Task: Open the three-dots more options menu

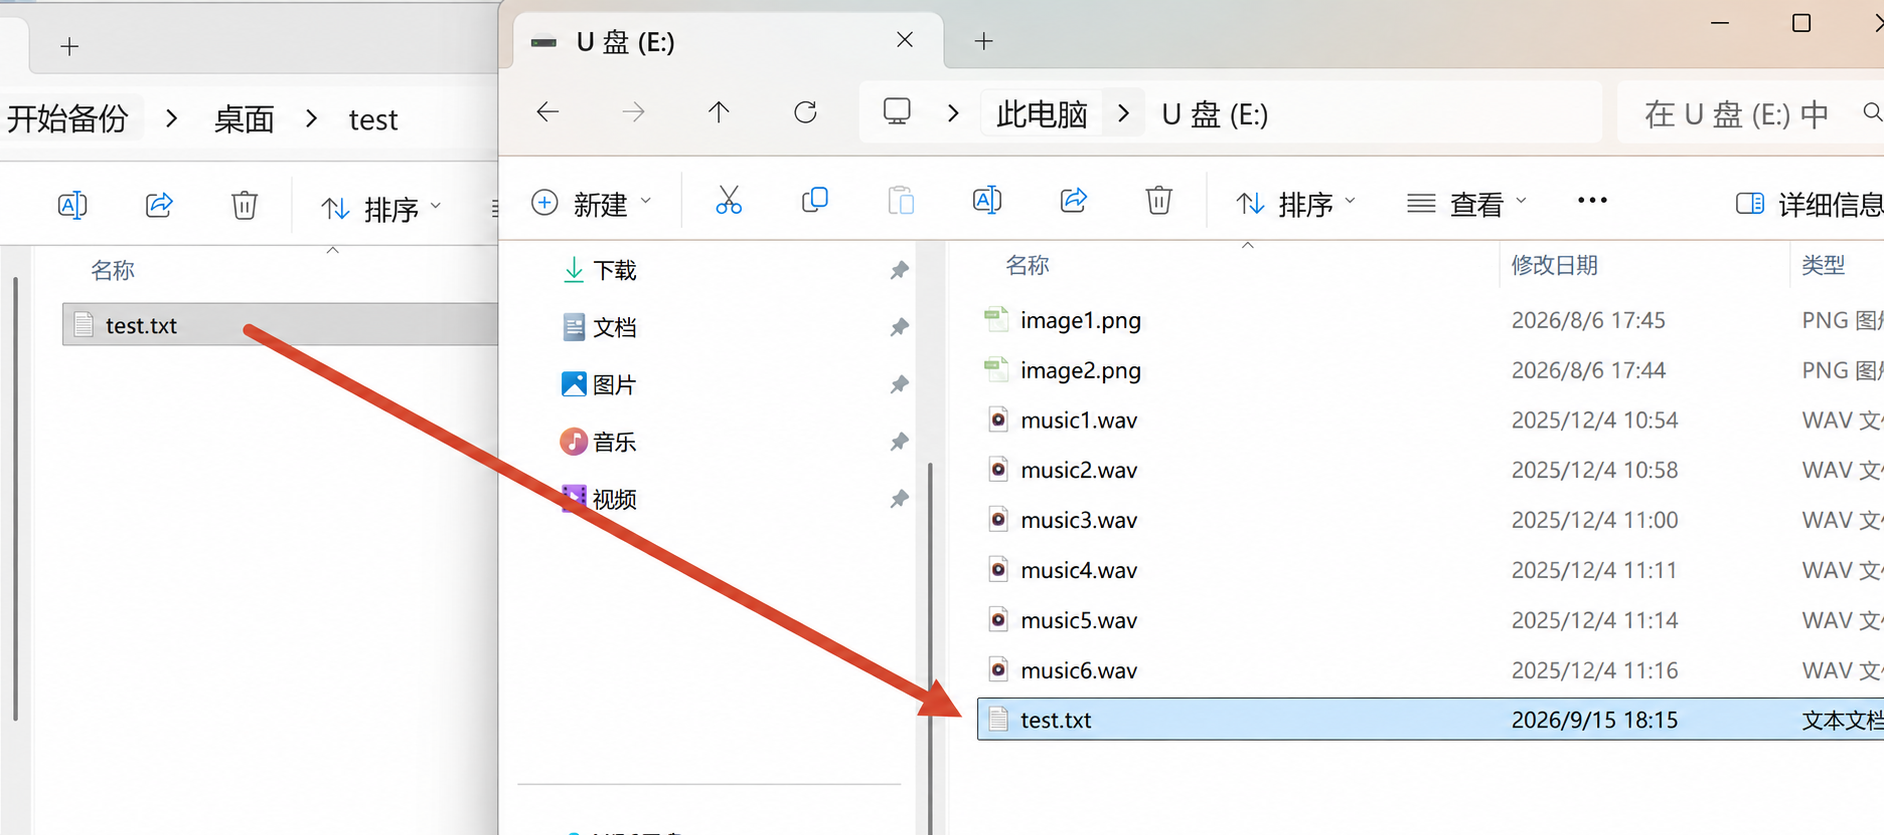Action: pos(1592,201)
